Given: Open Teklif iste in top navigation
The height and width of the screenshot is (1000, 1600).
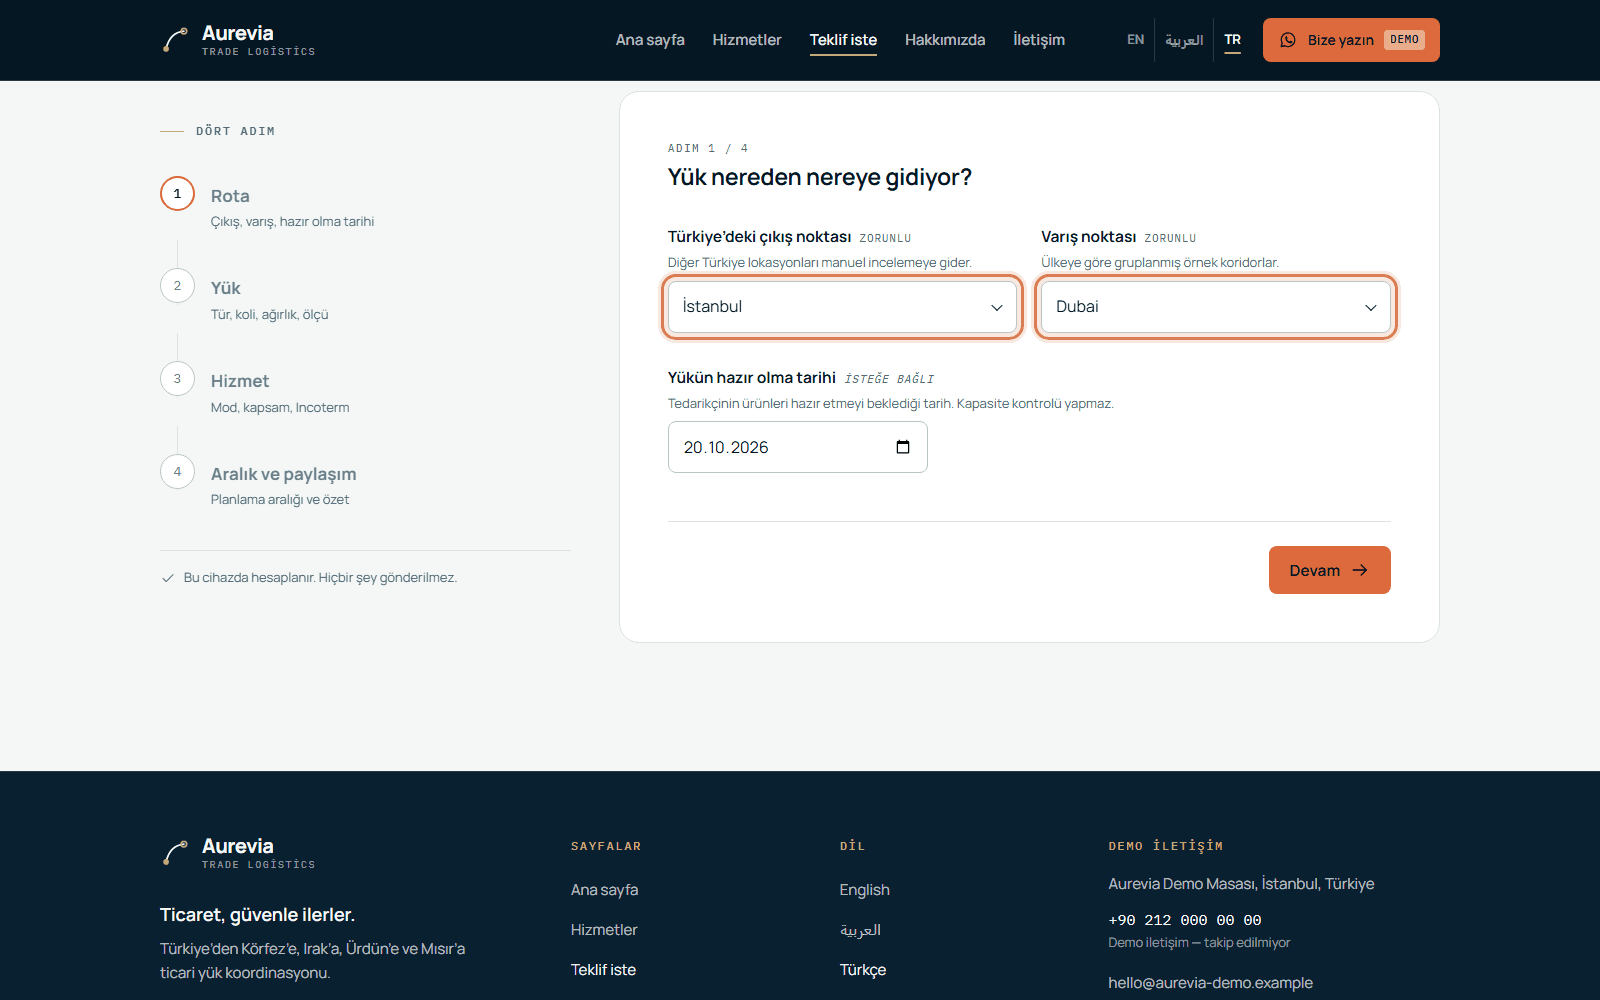Looking at the screenshot, I should (x=843, y=40).
